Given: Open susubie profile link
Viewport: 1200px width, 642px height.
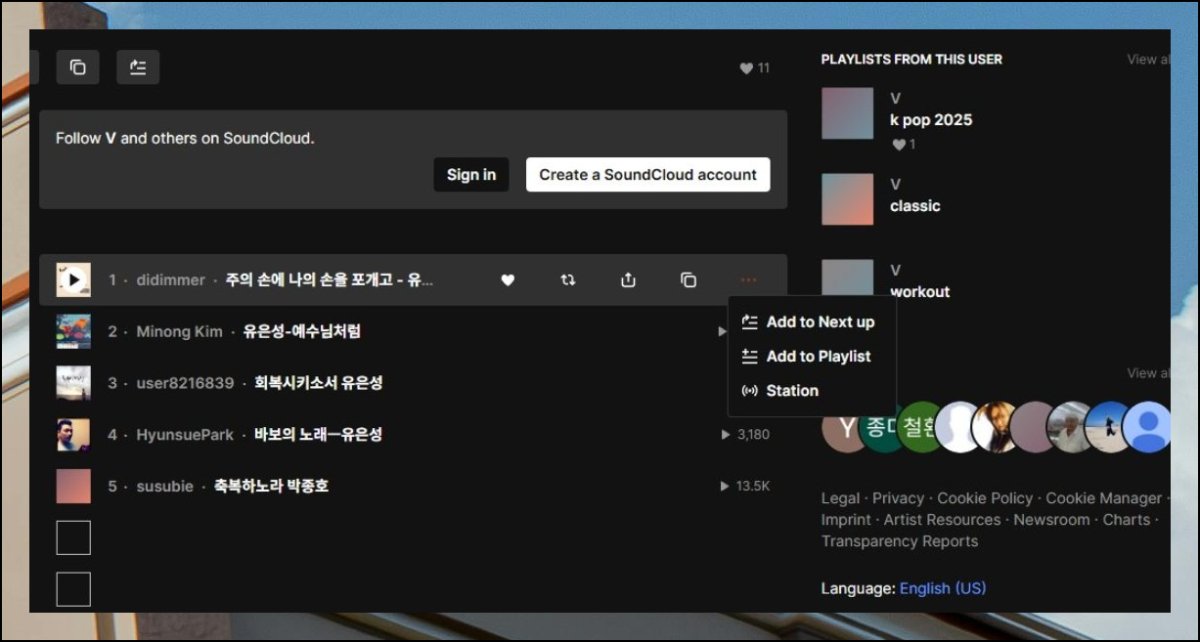Looking at the screenshot, I should point(165,486).
